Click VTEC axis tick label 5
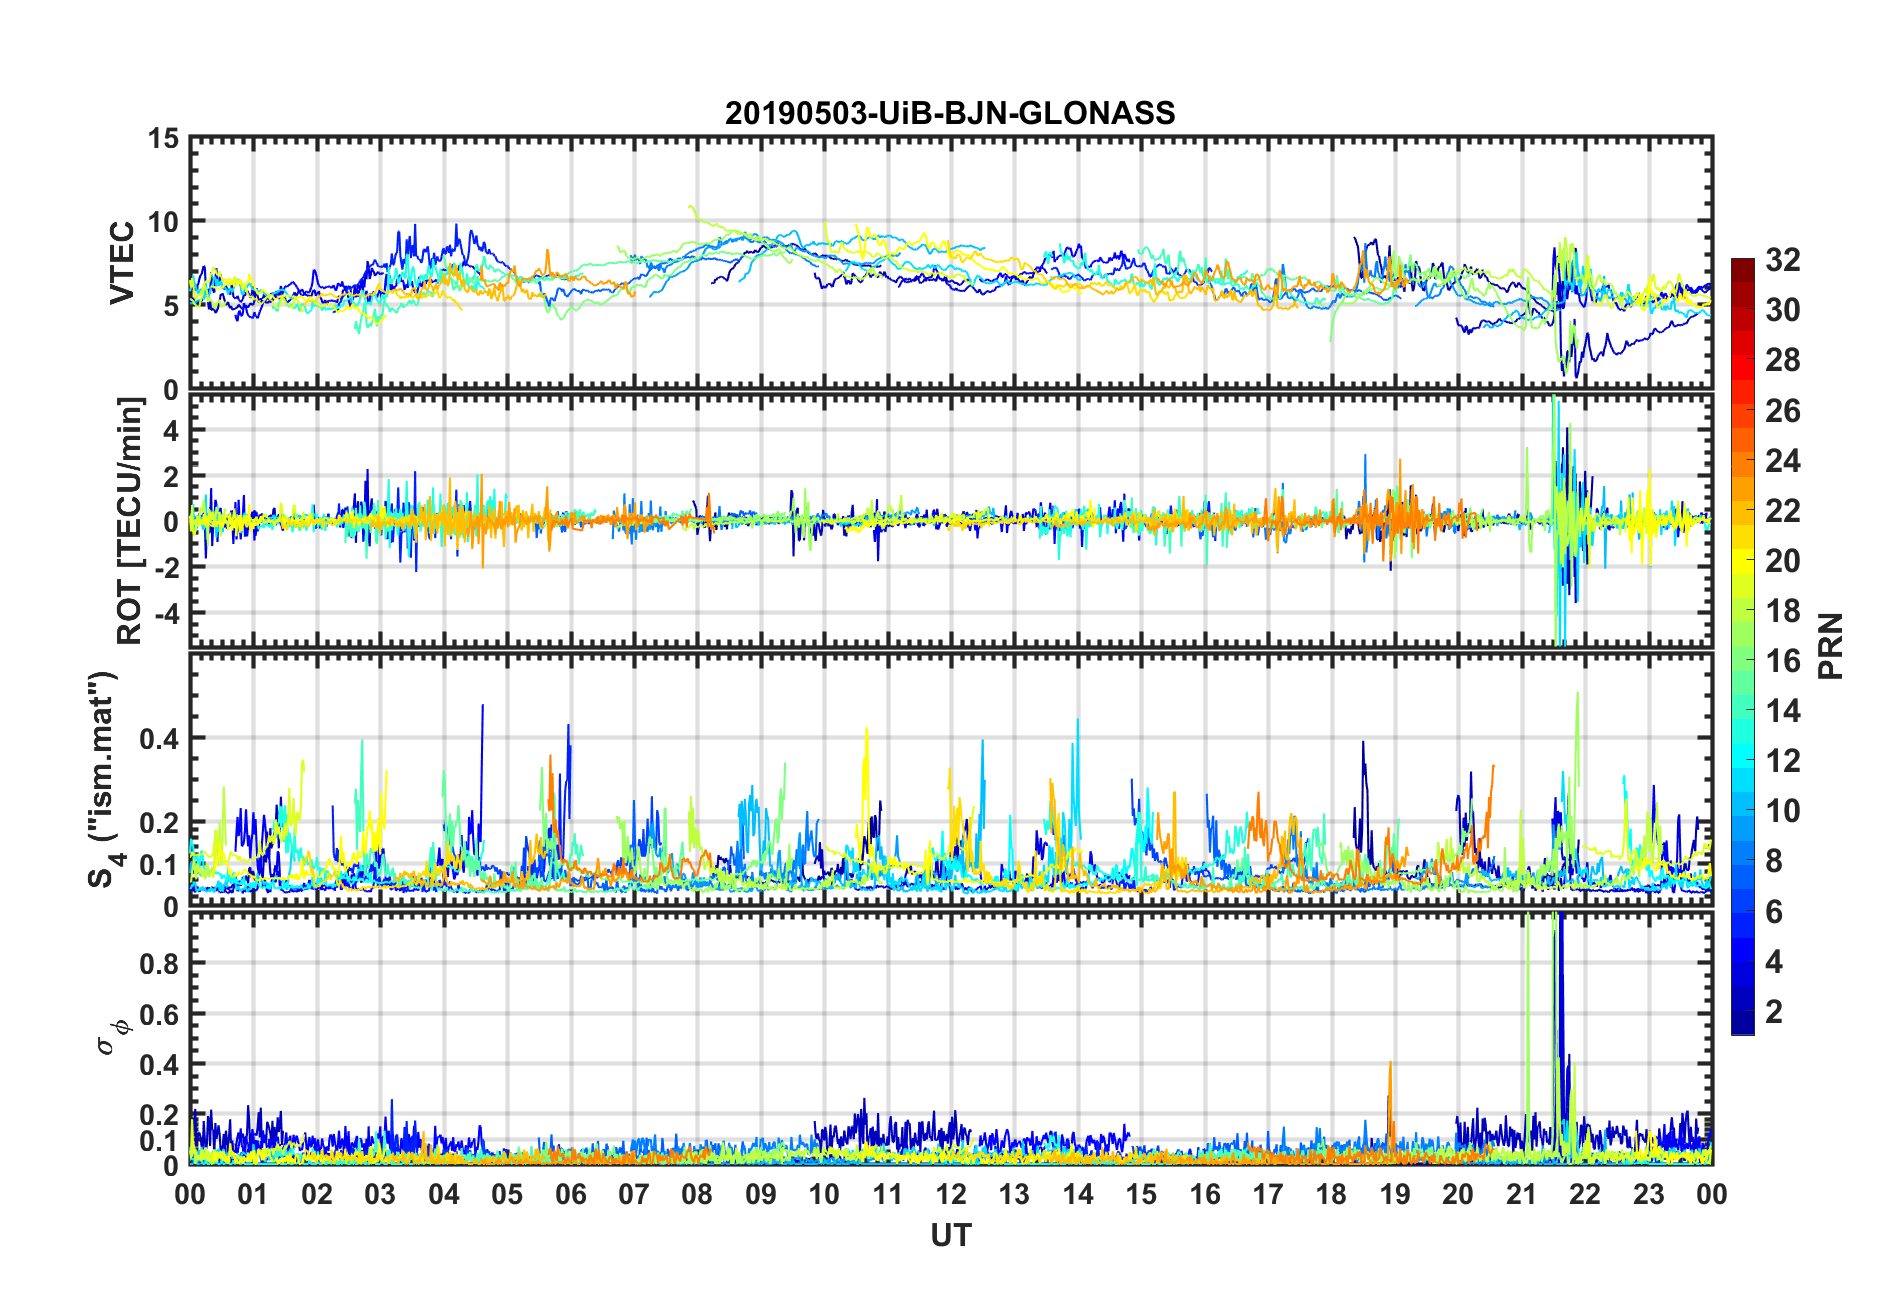Viewport: 1902px width, 1292px height. click(x=172, y=306)
